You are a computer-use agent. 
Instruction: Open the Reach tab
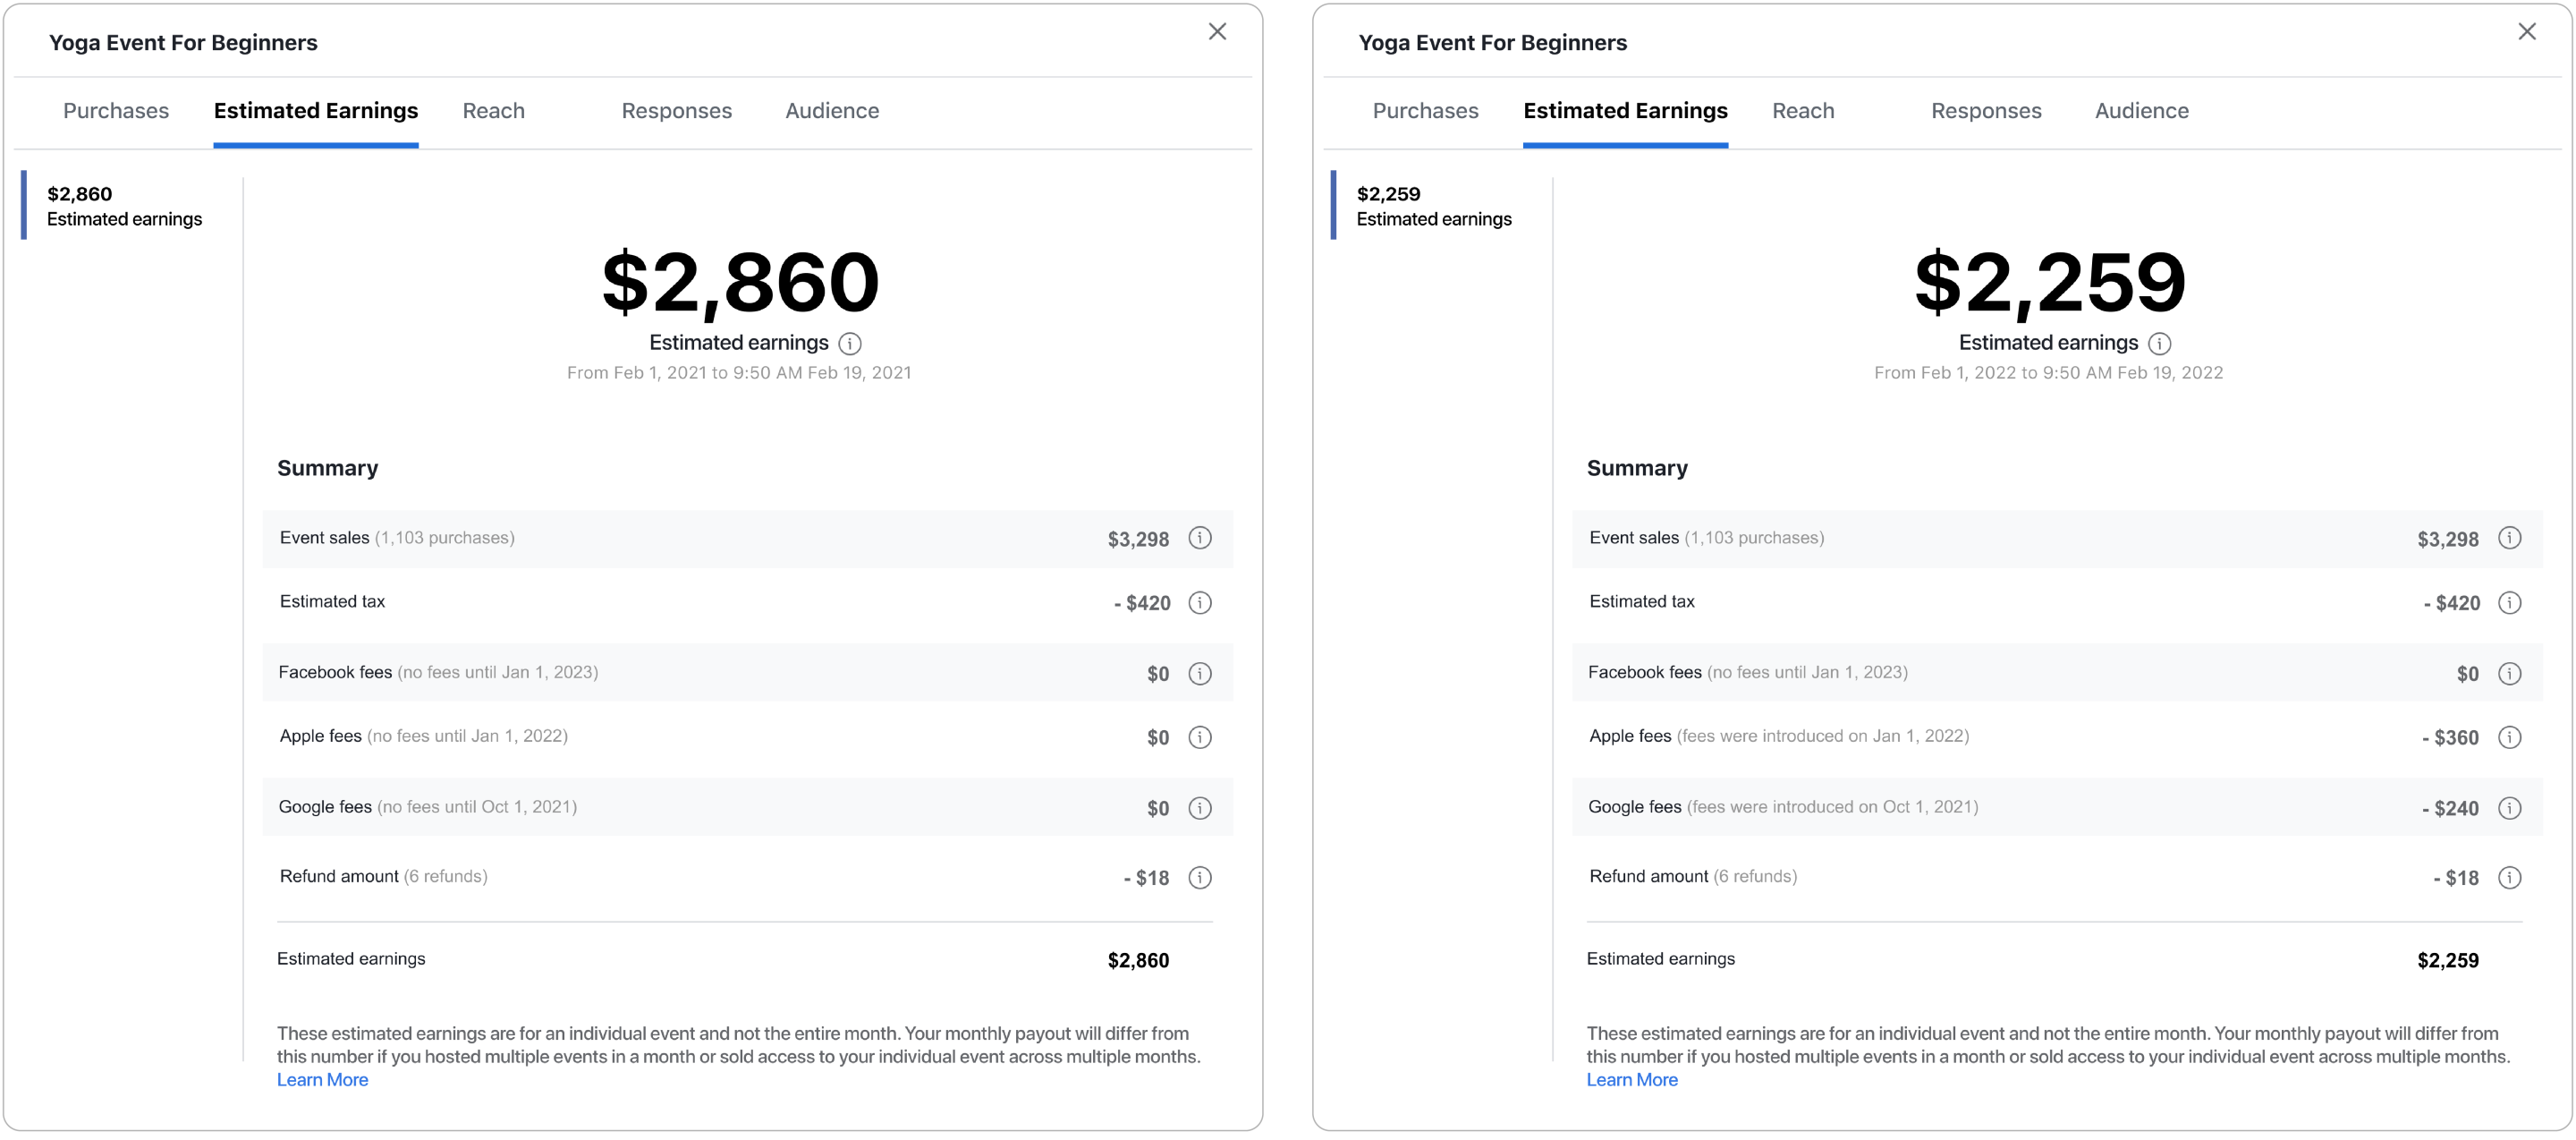(493, 111)
